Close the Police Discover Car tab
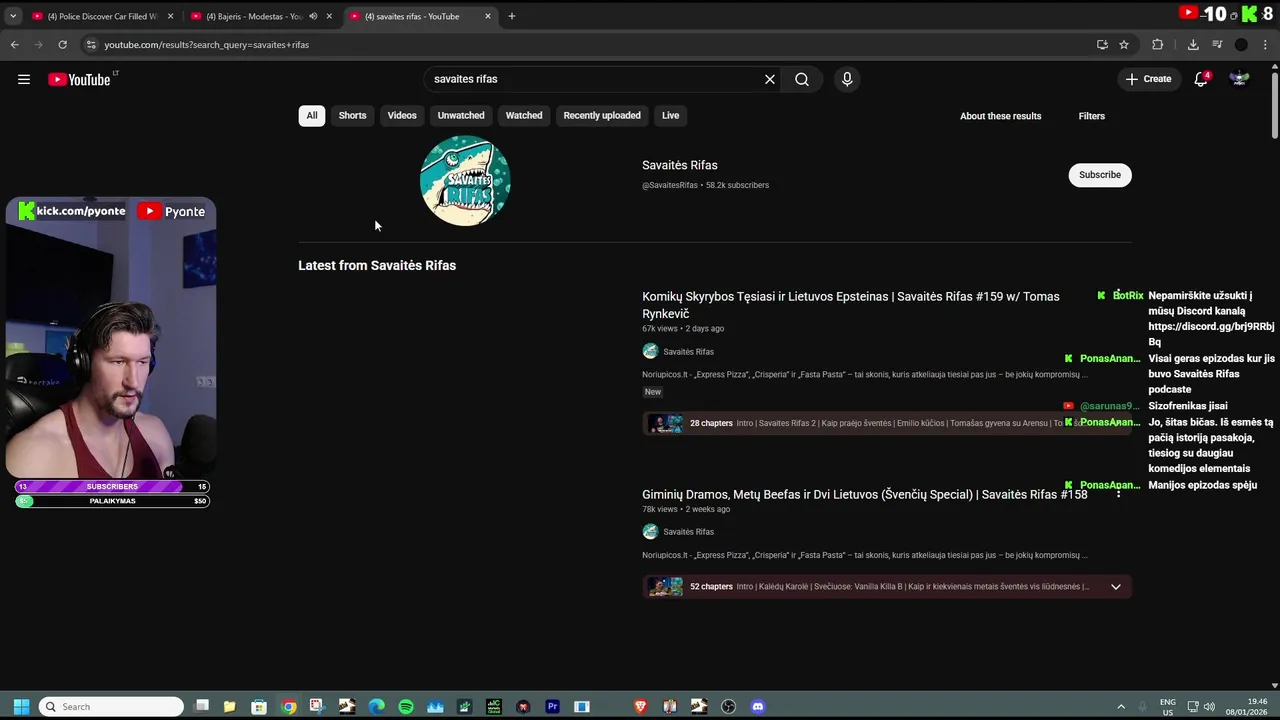 pyautogui.click(x=170, y=16)
